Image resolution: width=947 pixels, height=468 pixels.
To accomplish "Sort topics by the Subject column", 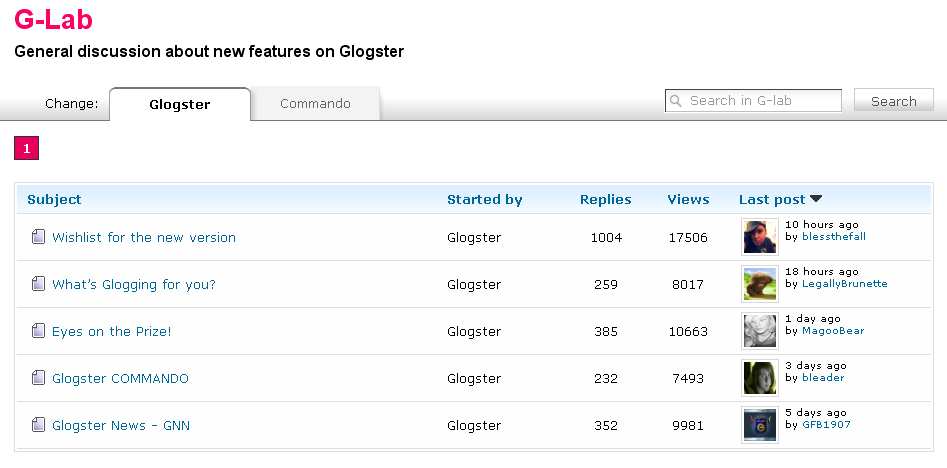I will click(x=54, y=199).
